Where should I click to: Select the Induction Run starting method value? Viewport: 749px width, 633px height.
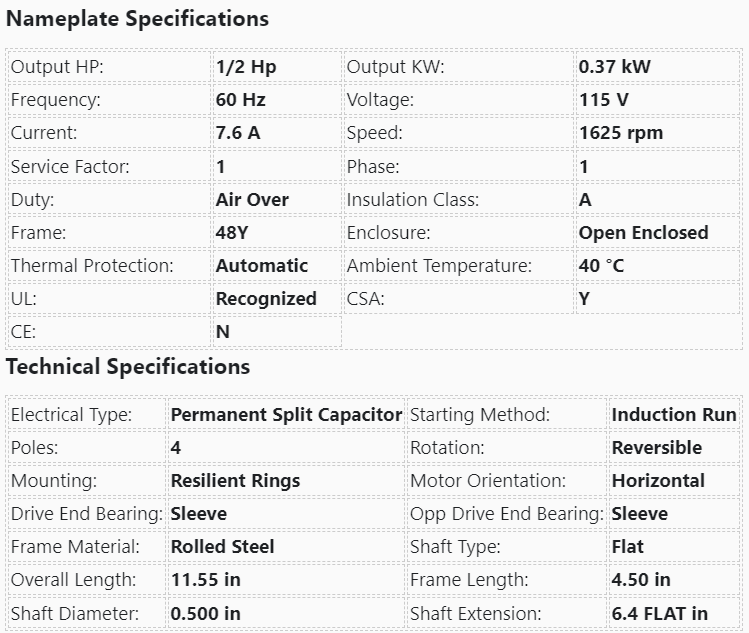[674, 415]
